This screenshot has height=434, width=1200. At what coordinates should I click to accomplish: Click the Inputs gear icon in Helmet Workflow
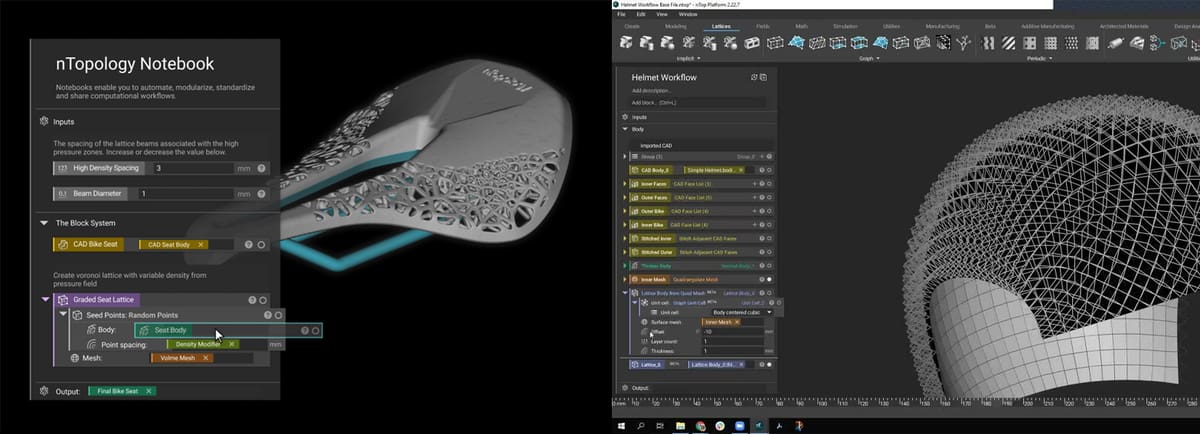click(x=624, y=117)
